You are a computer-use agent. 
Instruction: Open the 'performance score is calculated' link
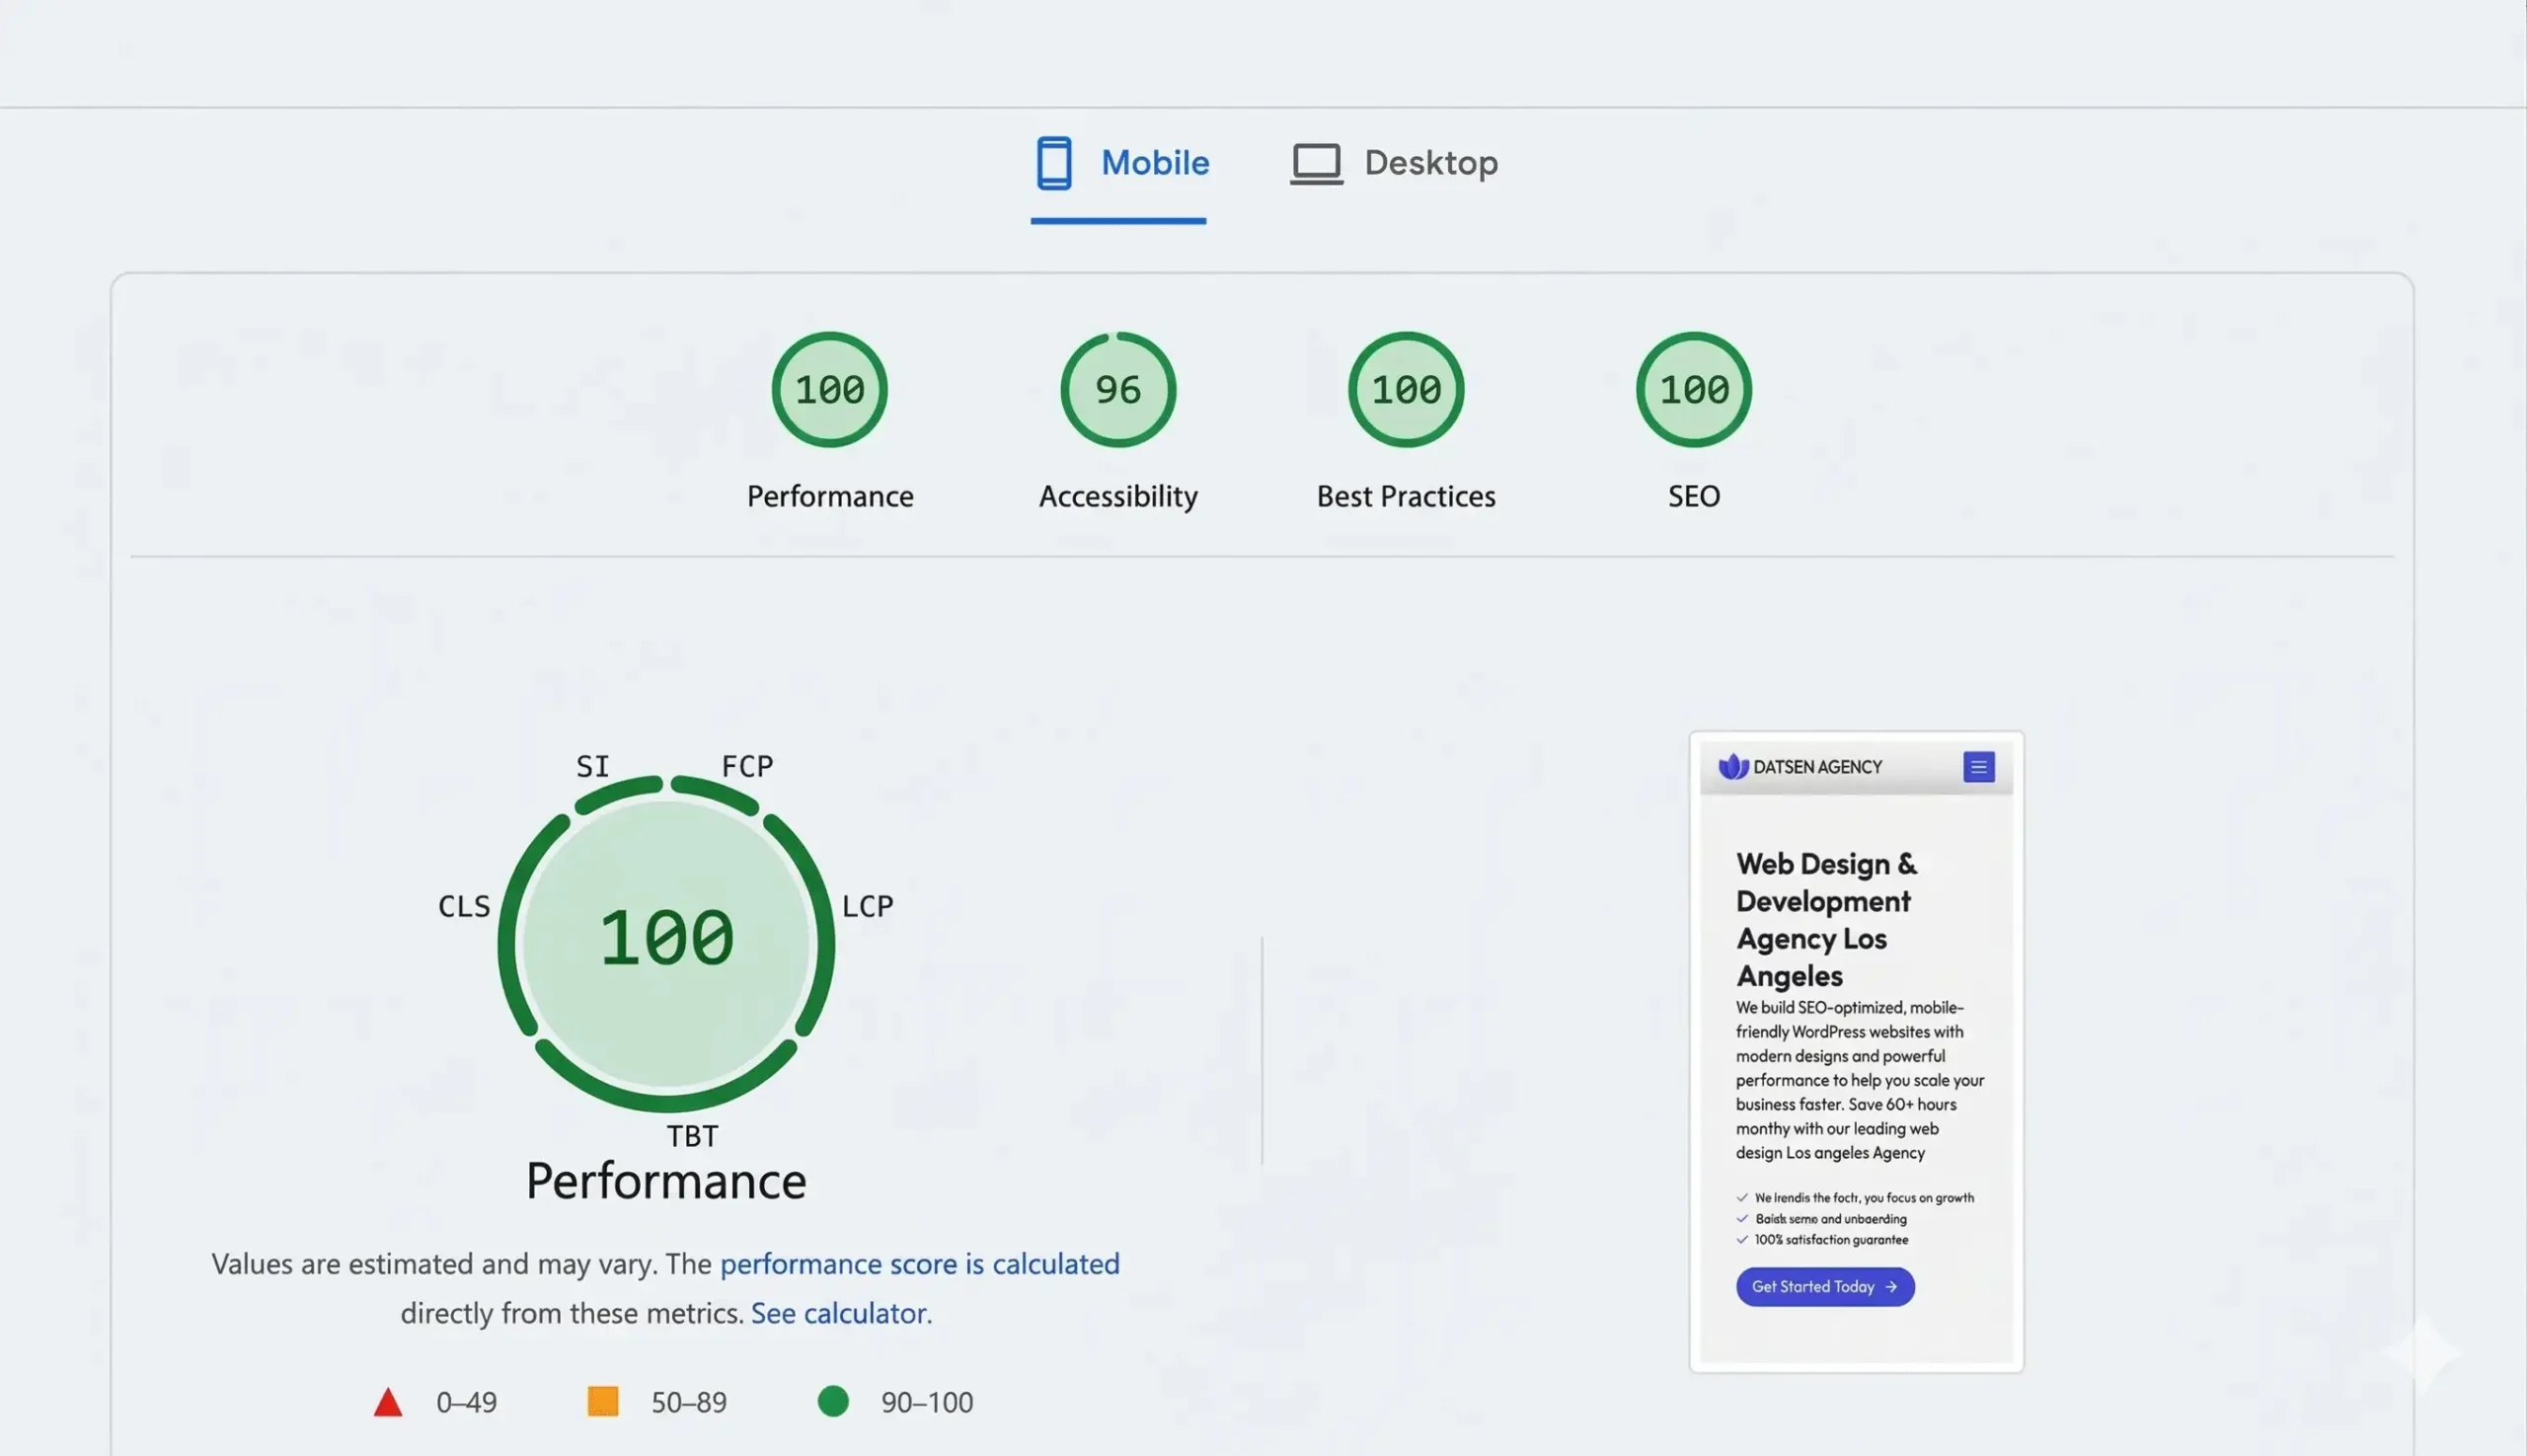click(x=920, y=1264)
